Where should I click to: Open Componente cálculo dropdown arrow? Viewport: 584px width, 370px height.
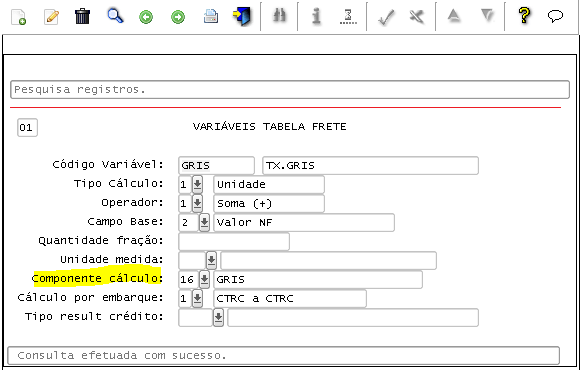click(204, 279)
